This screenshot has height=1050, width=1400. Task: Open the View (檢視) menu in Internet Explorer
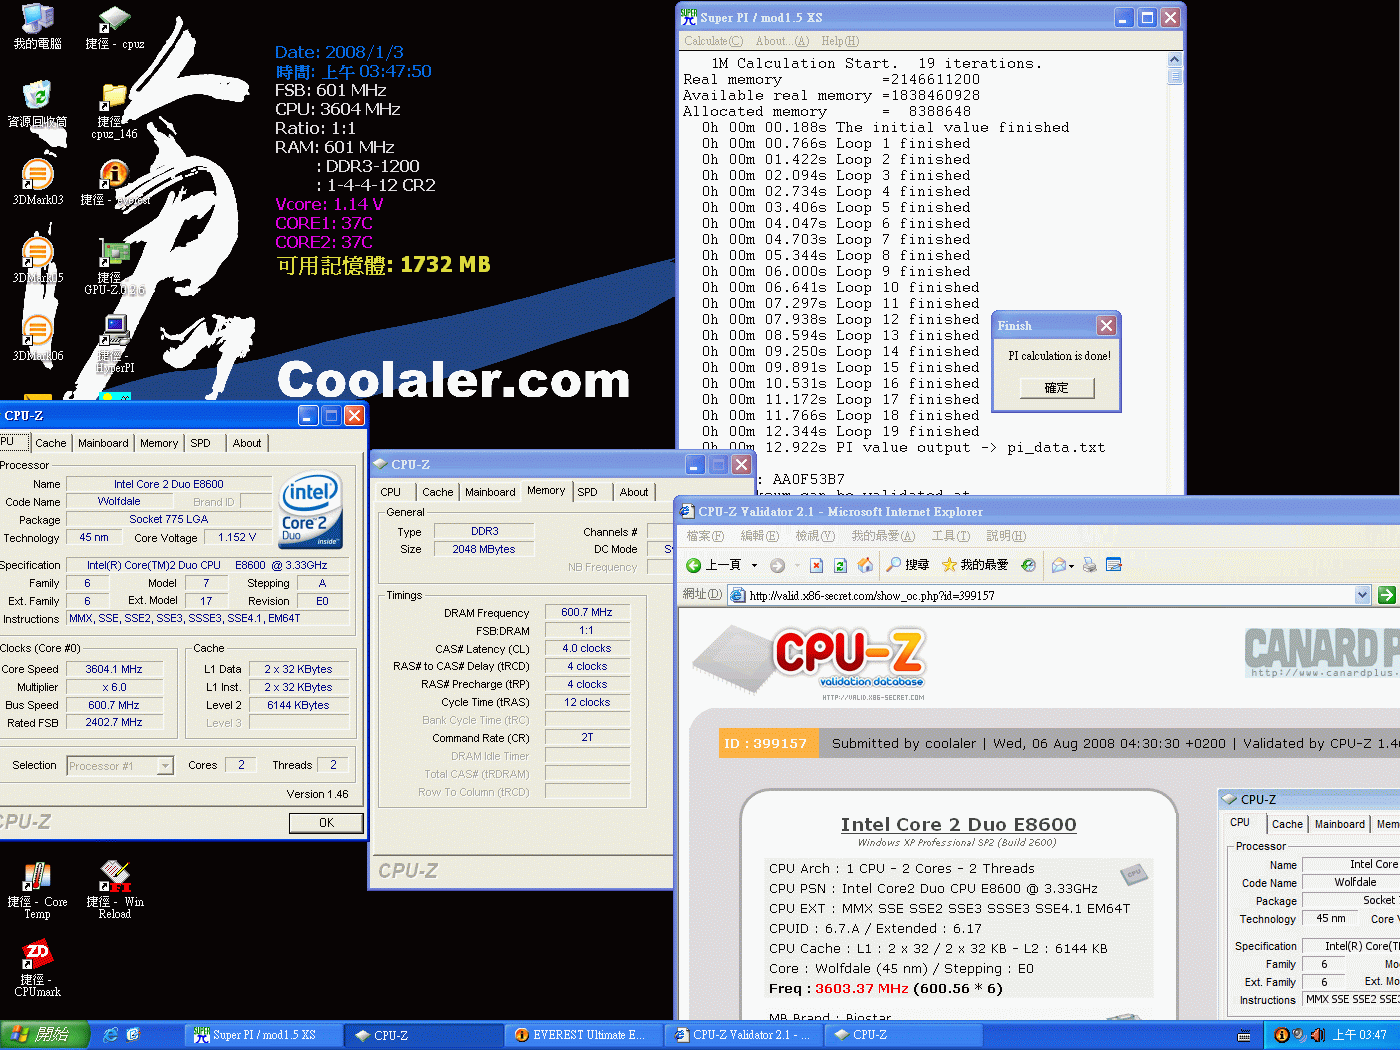(x=814, y=536)
